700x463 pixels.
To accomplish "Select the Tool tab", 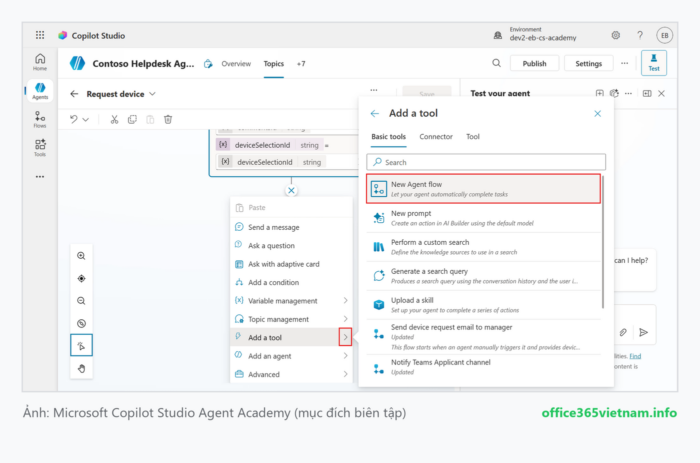I will click(x=473, y=137).
